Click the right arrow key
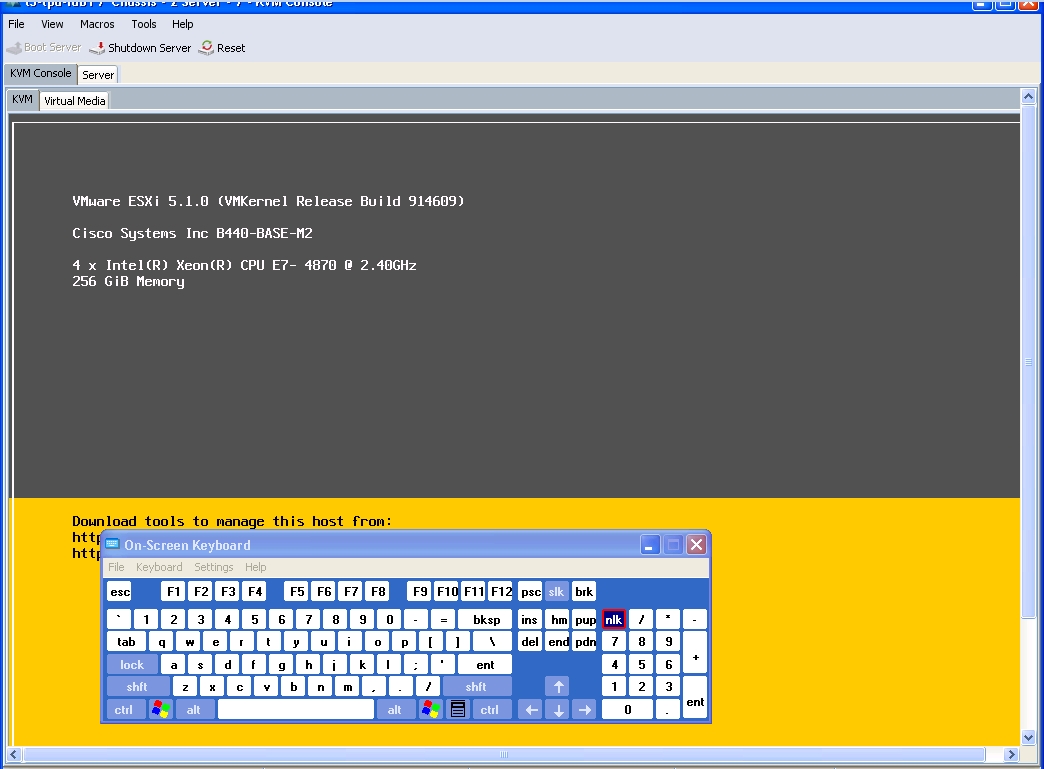This screenshot has height=769, width=1044. [585, 710]
